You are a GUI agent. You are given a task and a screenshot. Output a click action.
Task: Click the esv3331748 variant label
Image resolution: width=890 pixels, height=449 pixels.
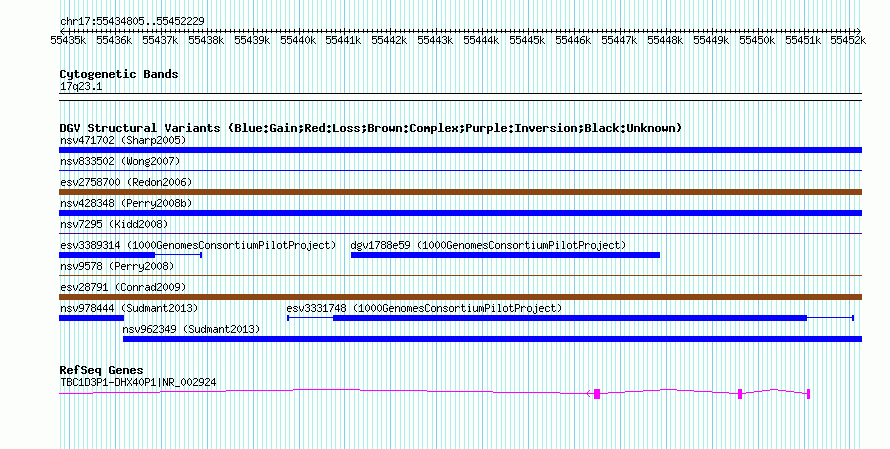pyautogui.click(x=424, y=308)
